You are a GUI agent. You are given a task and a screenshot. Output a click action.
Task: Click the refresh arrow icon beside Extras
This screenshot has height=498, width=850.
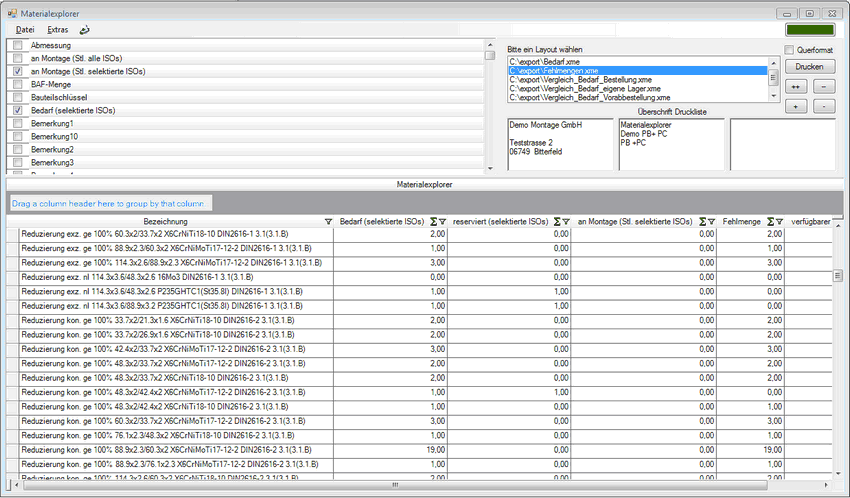pyautogui.click(x=85, y=30)
